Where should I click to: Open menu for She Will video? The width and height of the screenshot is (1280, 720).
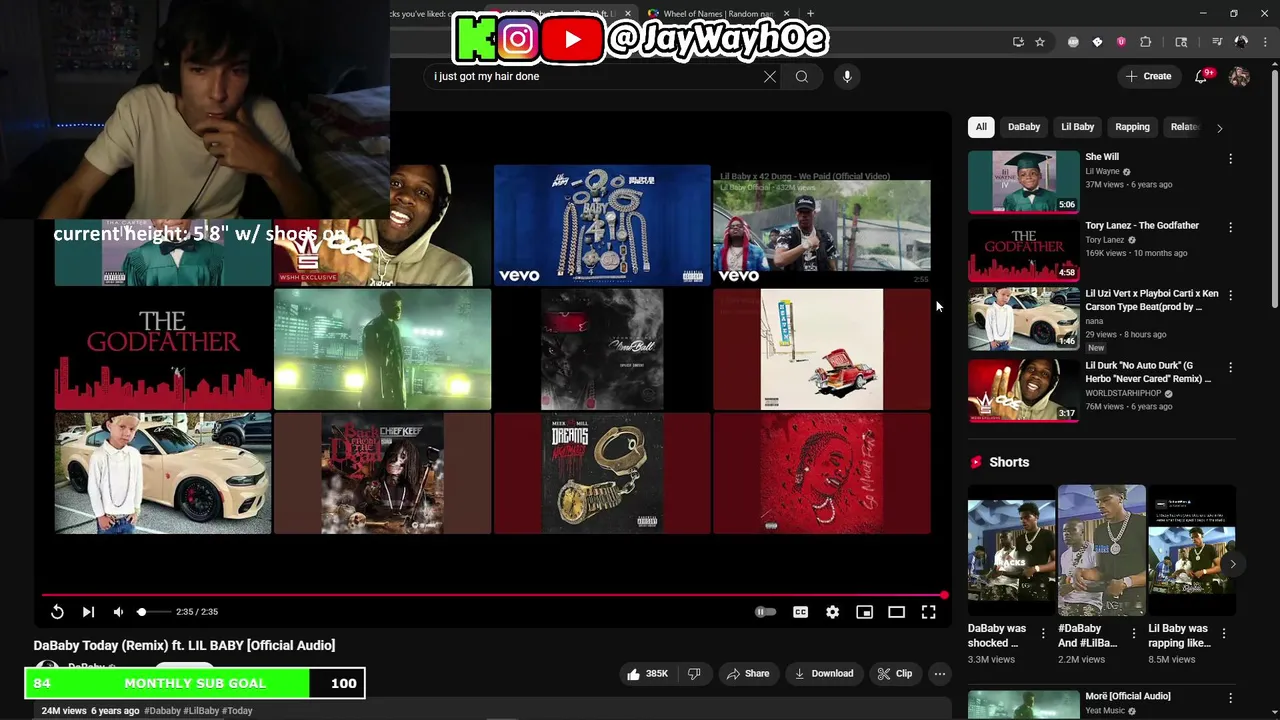tap(1231, 159)
